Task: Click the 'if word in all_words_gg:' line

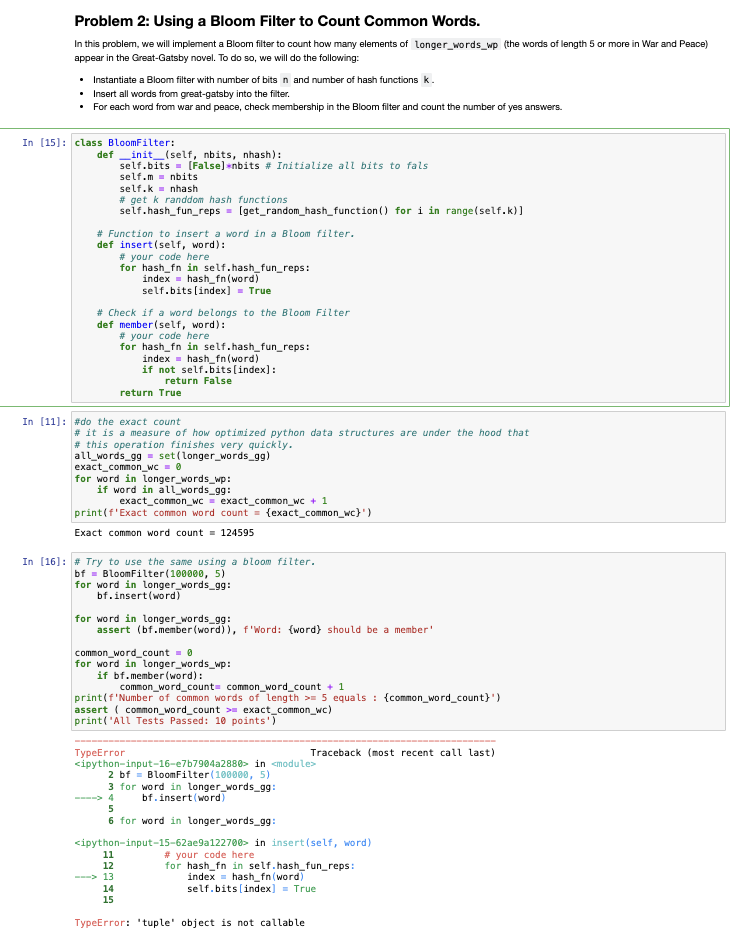Action: (x=164, y=490)
